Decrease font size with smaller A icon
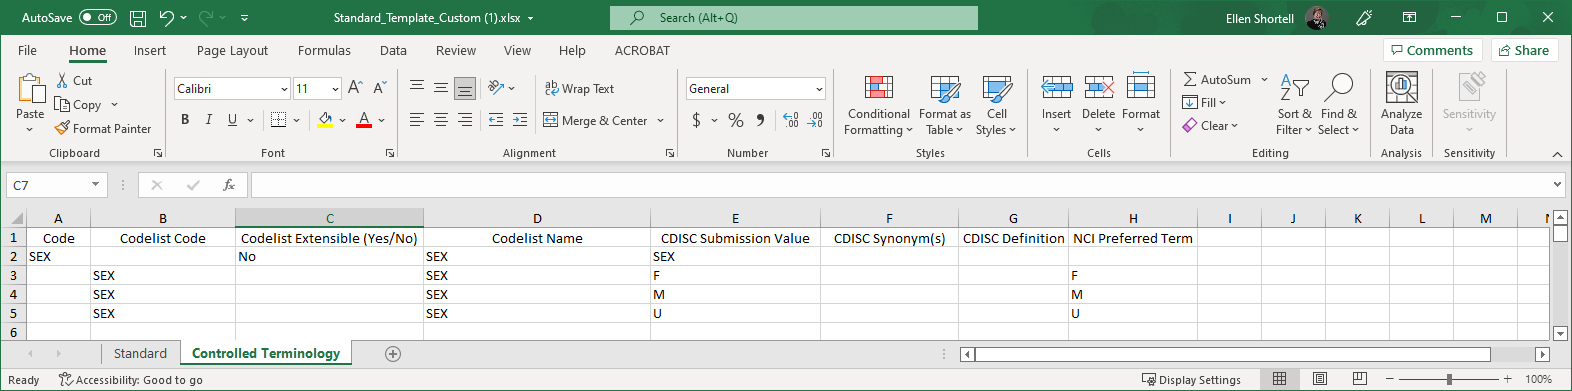Viewport: 1572px width, 391px height. 380,89
